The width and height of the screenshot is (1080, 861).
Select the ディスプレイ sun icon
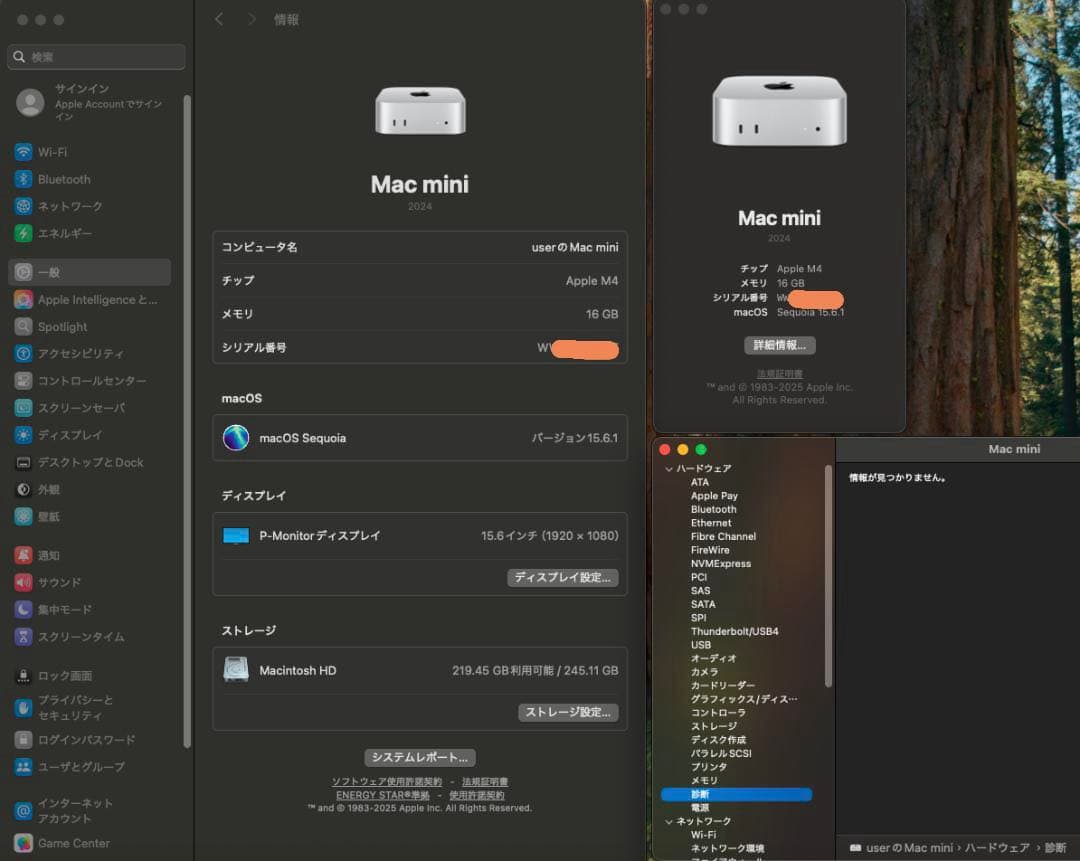coord(23,435)
